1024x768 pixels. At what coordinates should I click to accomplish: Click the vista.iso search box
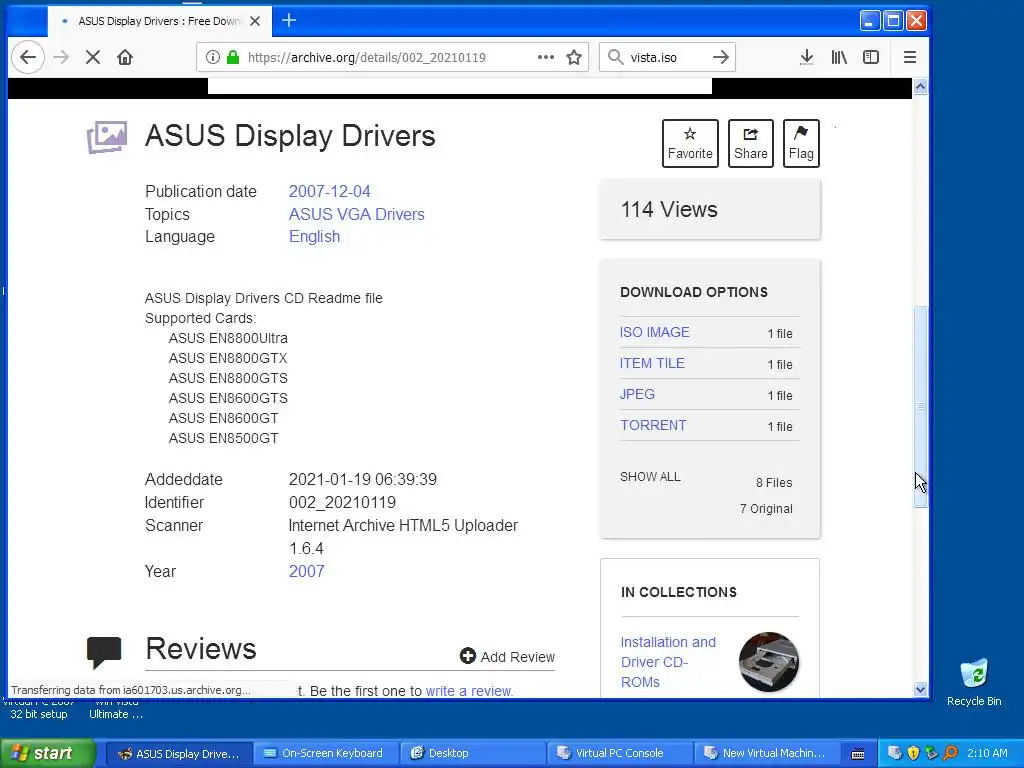click(666, 57)
